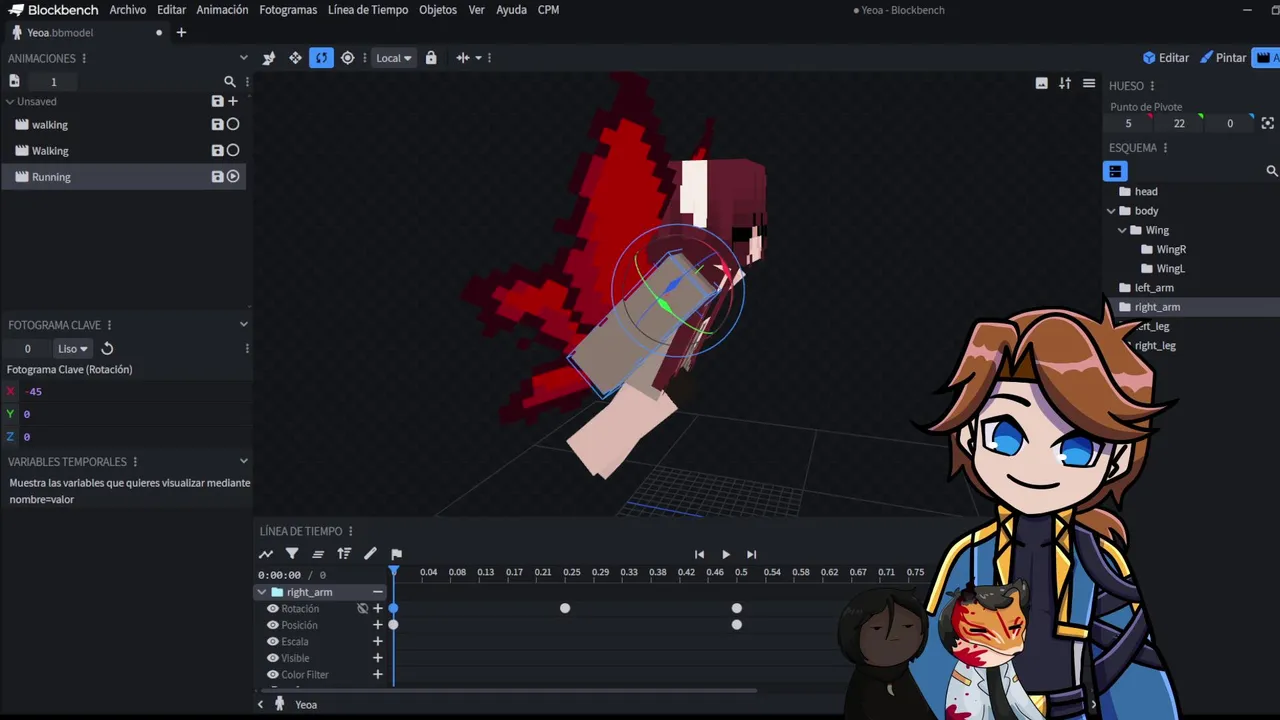Save the lowercase walking animation

217,124
